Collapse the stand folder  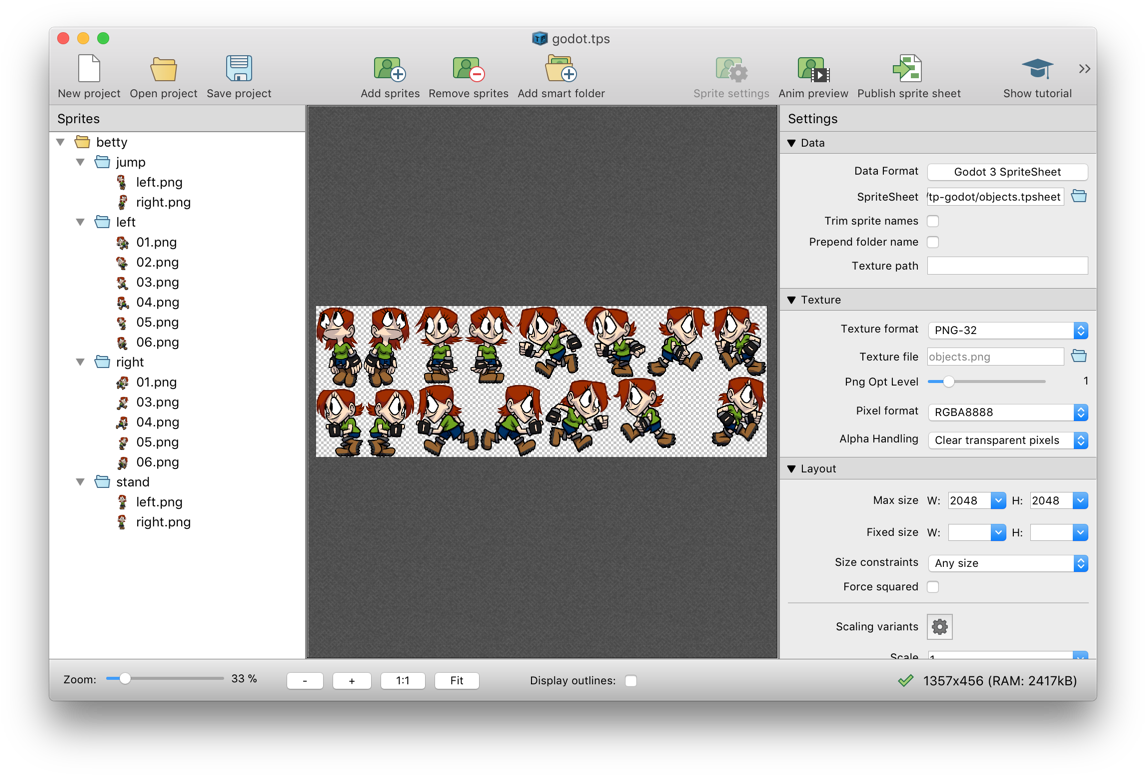[80, 481]
